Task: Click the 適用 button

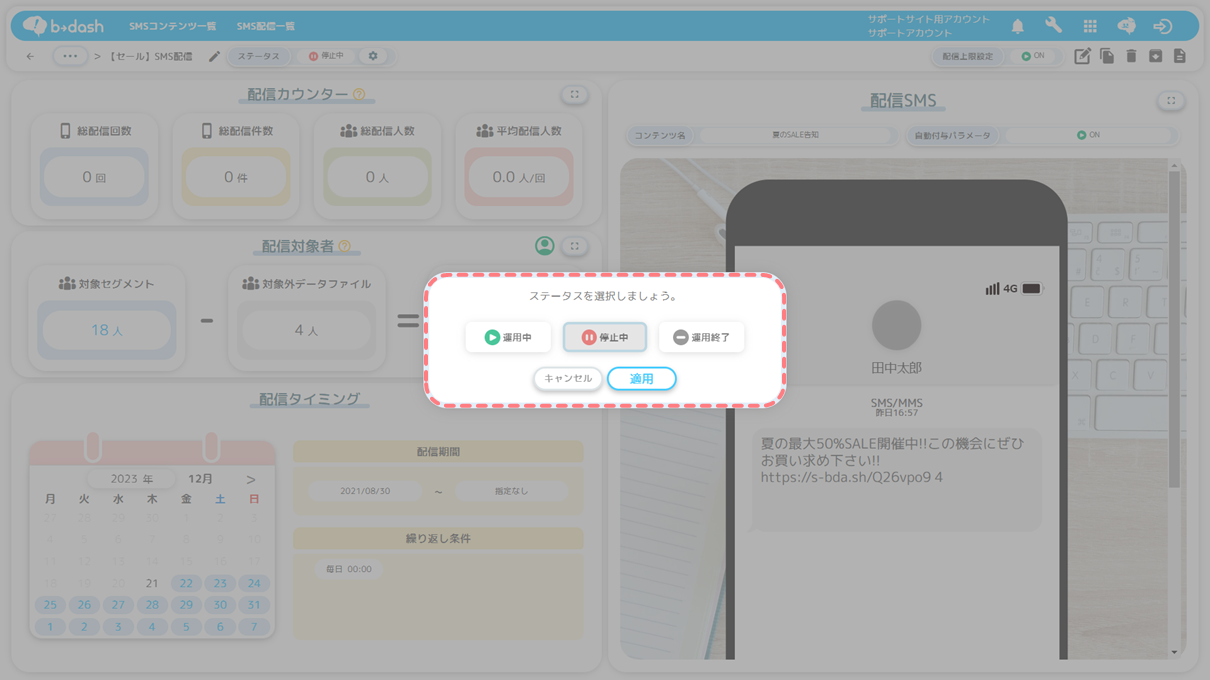Action: point(642,379)
